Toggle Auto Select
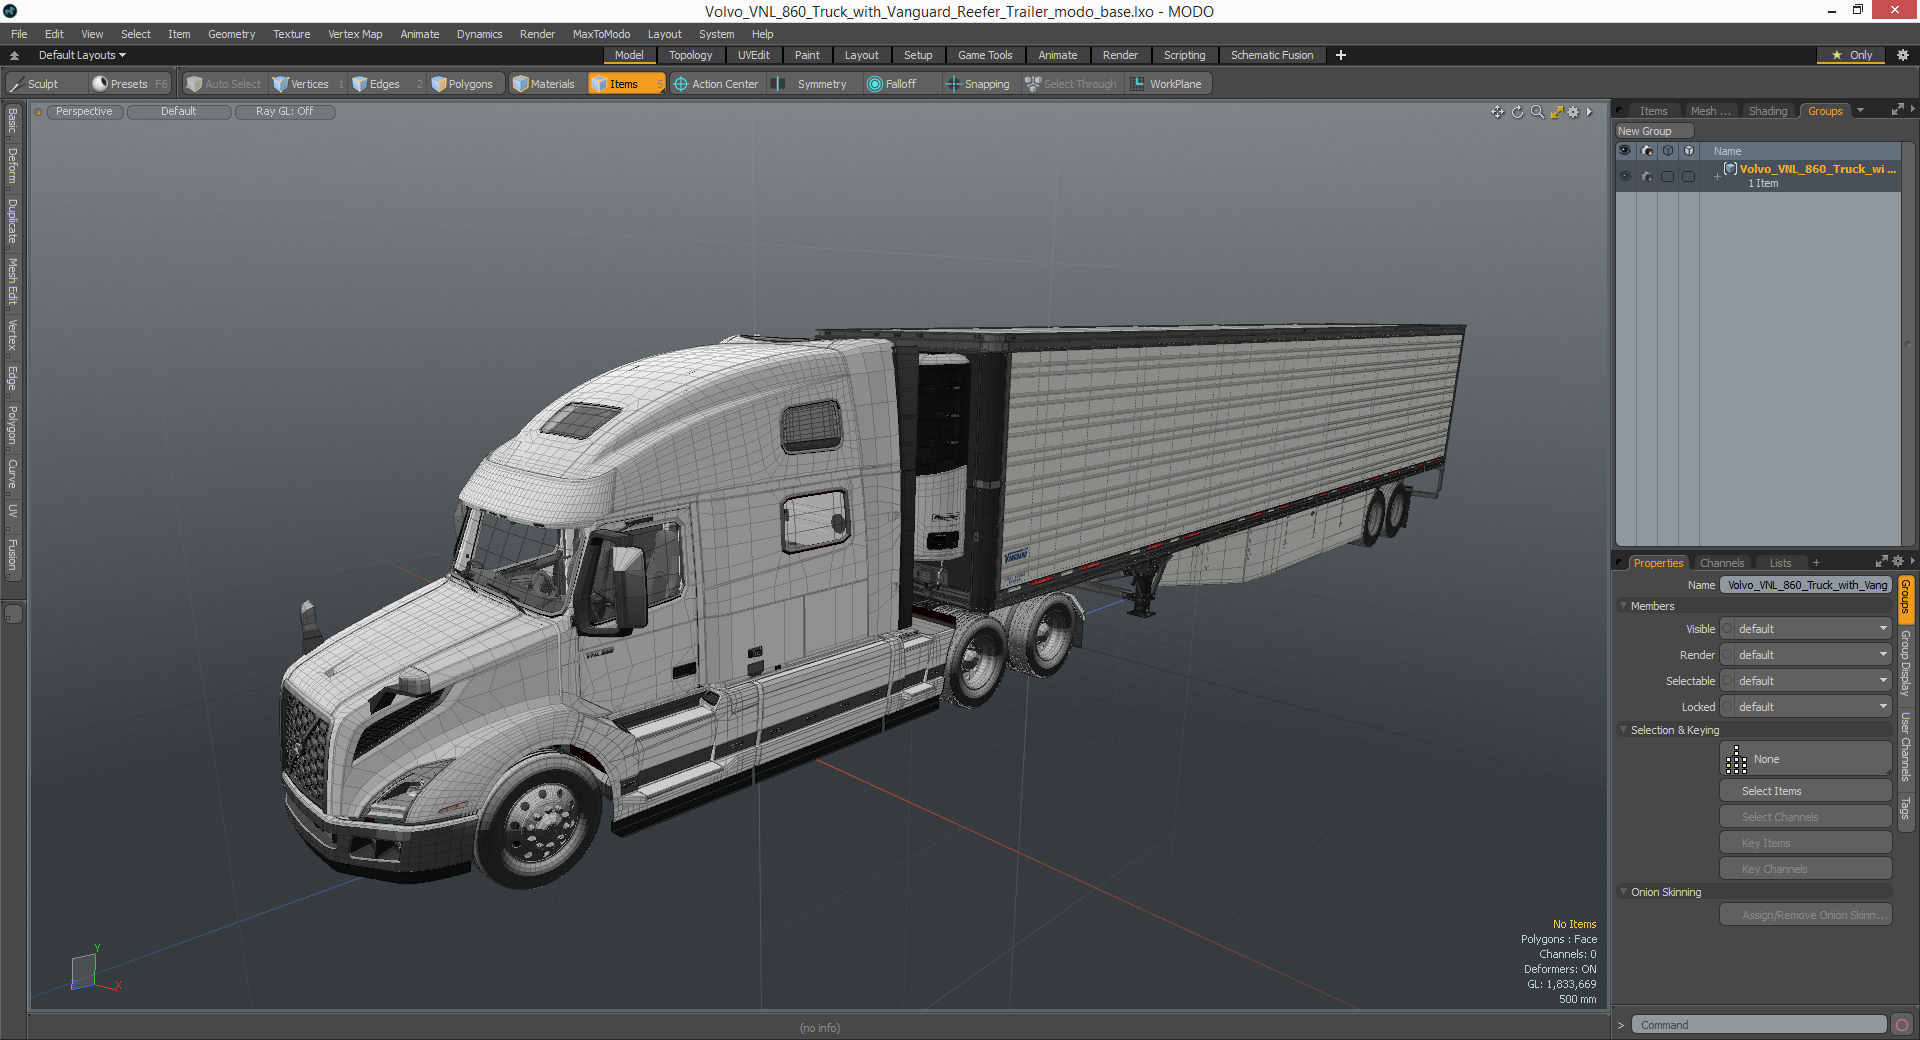The image size is (1920, 1040). coord(224,84)
